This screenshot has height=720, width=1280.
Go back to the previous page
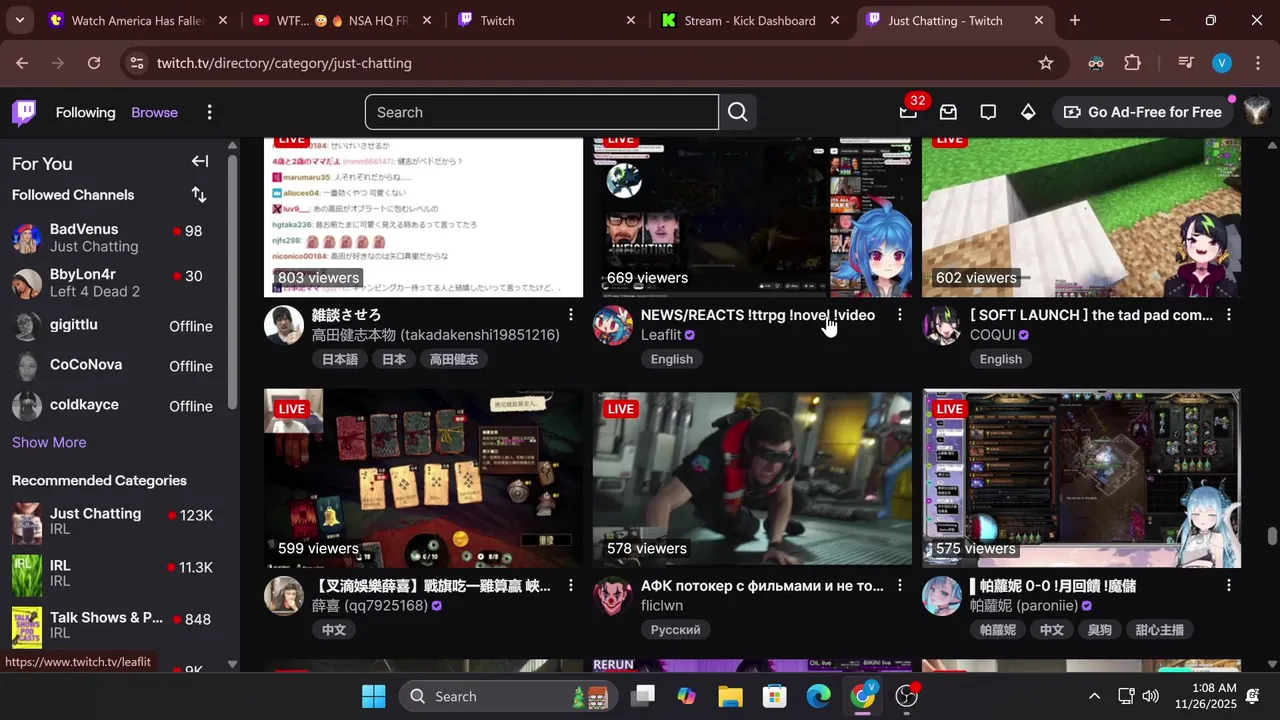22,63
